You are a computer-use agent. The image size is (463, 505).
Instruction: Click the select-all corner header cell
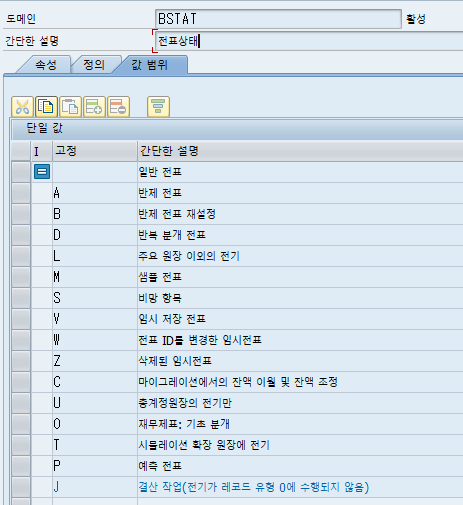[21, 151]
